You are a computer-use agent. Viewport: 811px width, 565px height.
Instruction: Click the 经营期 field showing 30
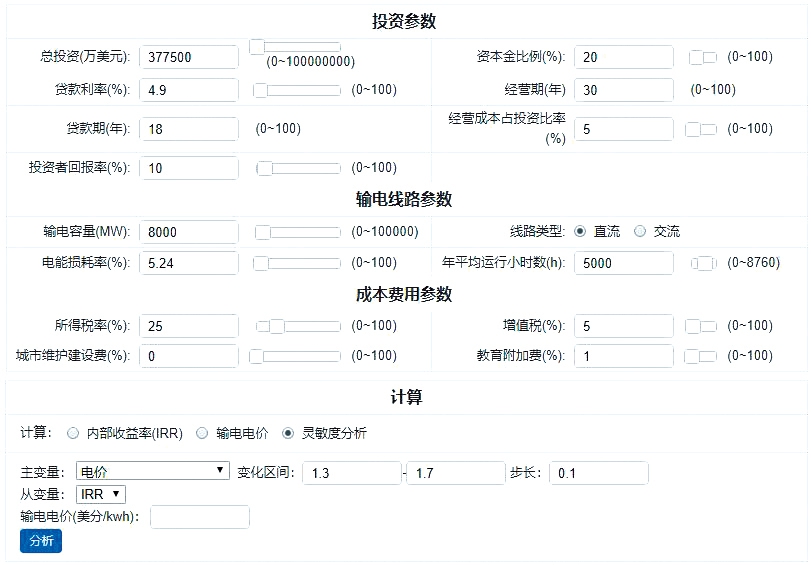point(624,90)
